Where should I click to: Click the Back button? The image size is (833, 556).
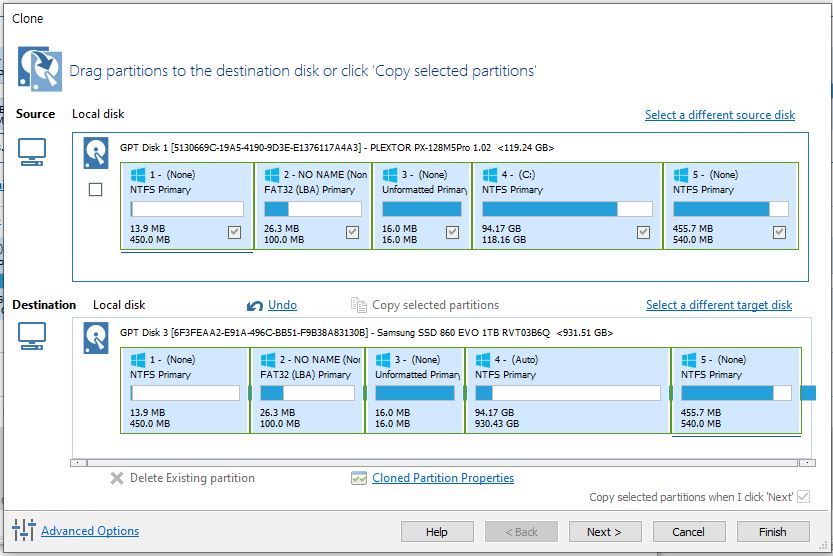(521, 532)
